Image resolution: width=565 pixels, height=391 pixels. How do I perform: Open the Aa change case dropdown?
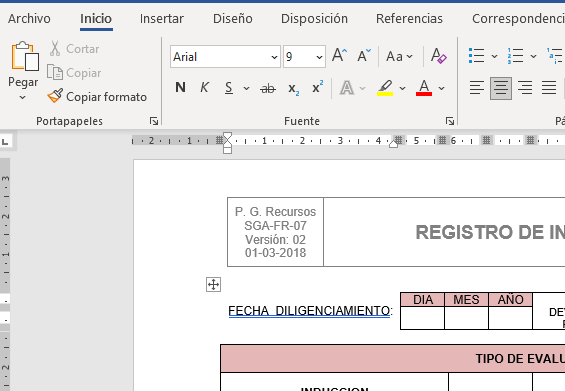point(399,57)
